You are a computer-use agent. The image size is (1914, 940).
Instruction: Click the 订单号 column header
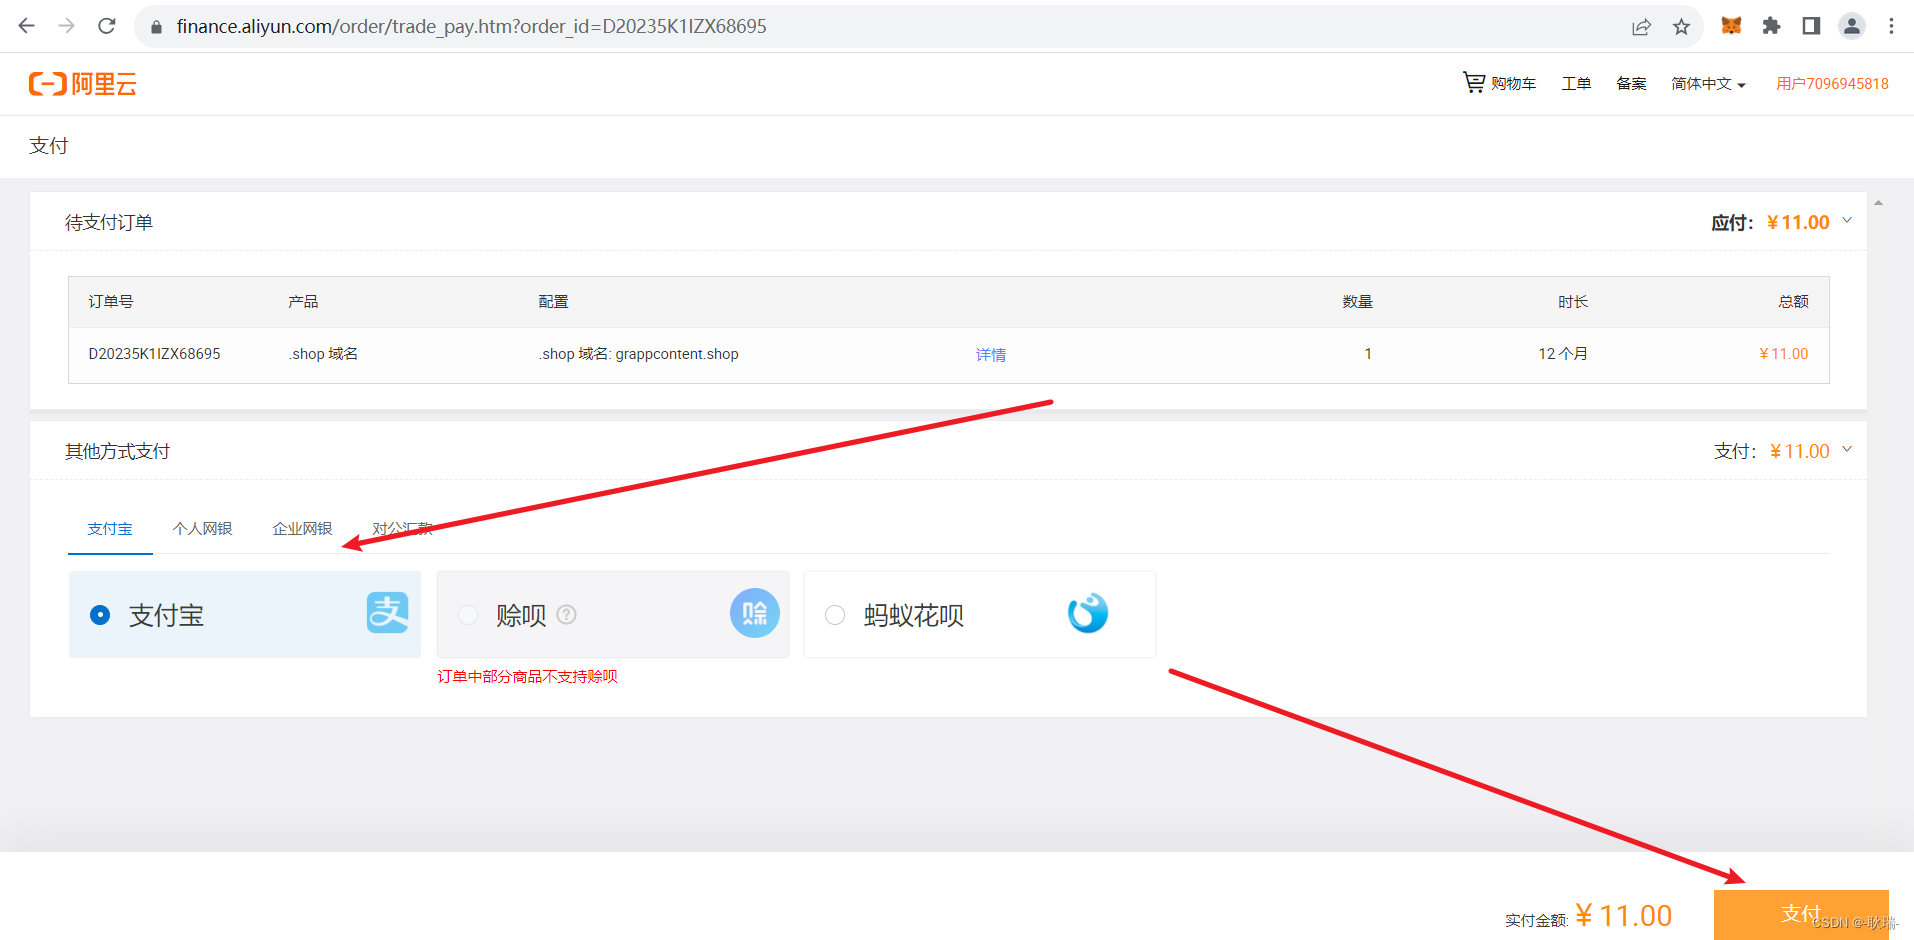[x=111, y=301]
